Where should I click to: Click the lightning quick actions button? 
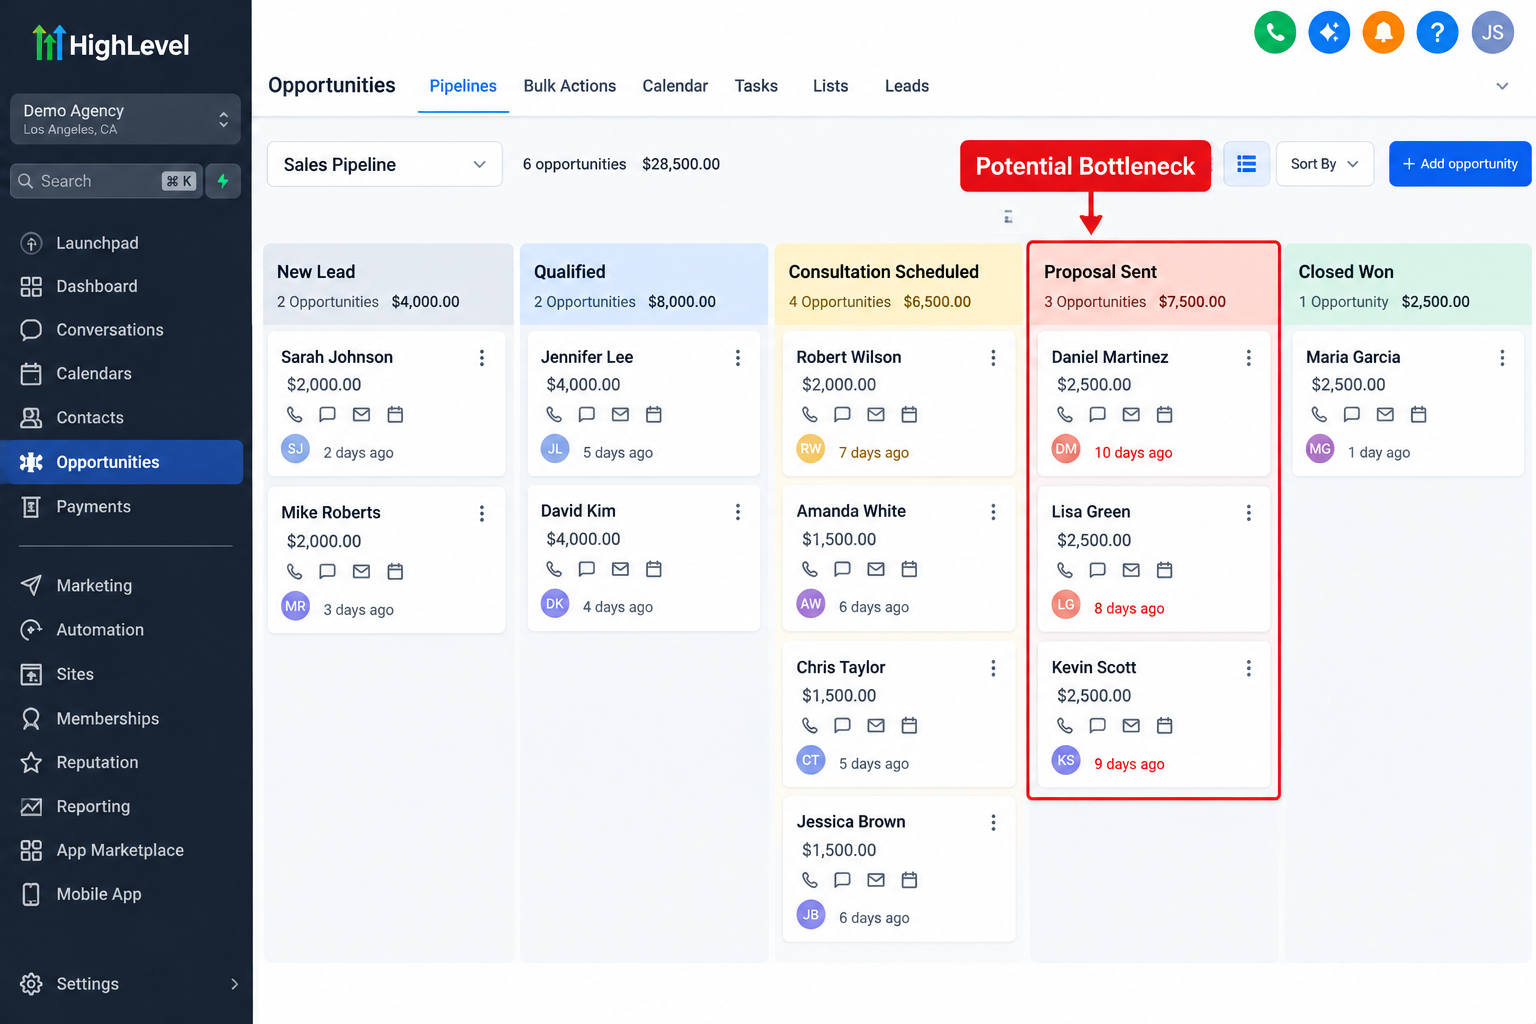(223, 181)
